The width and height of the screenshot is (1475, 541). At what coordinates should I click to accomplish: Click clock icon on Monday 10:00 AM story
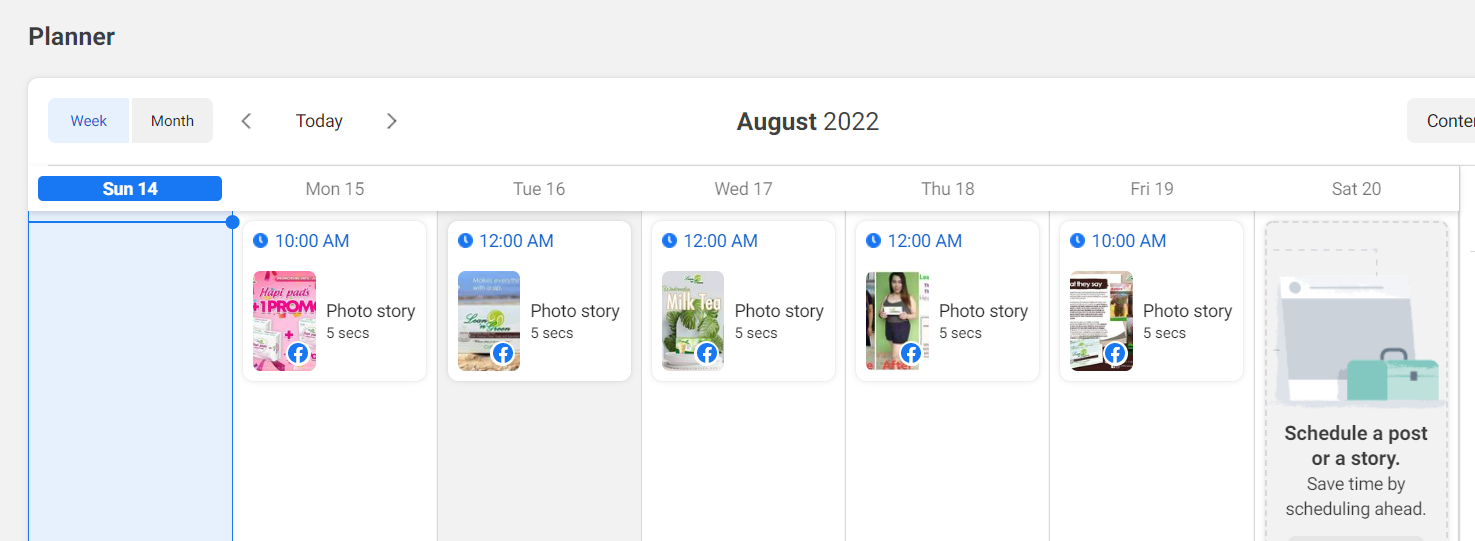pos(261,241)
